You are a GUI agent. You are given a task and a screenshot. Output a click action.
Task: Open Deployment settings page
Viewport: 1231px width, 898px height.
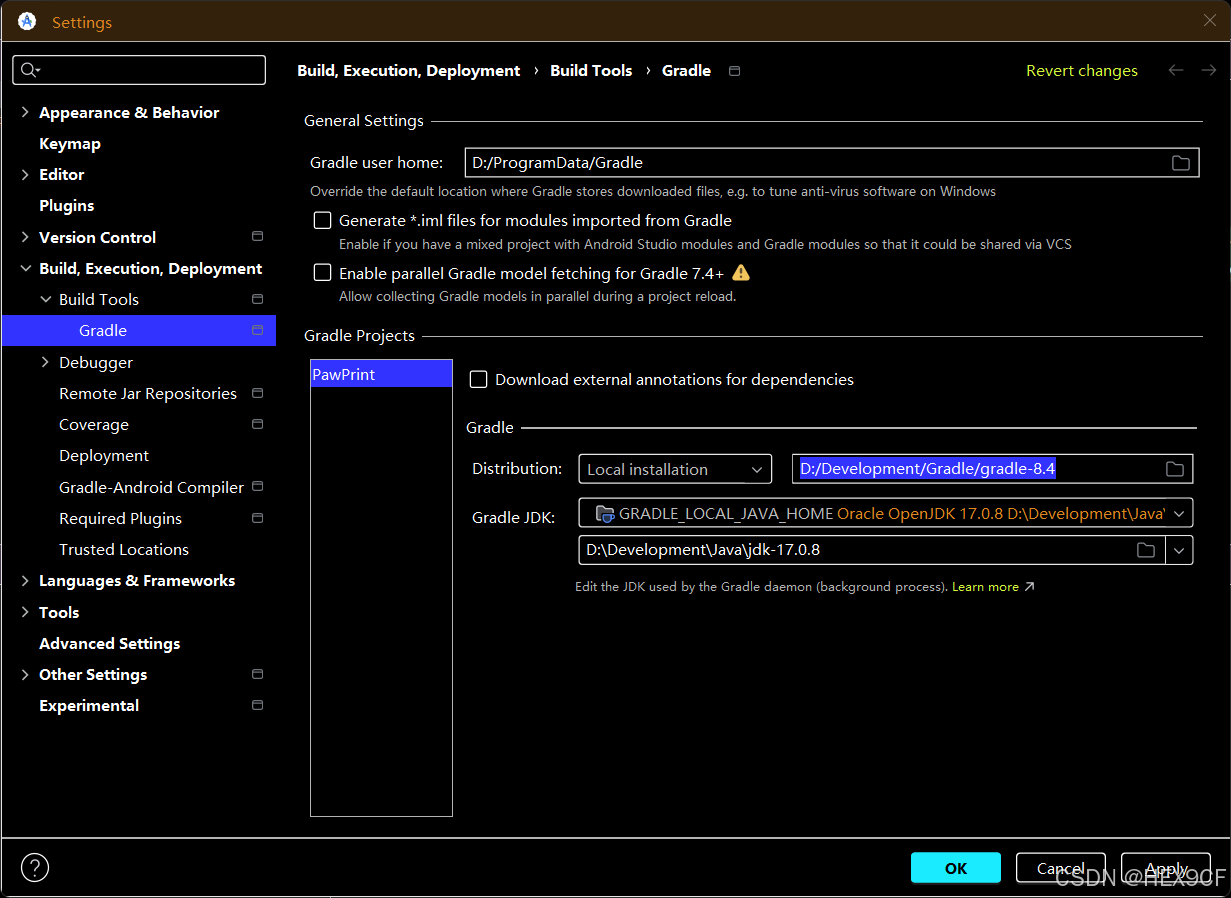pyautogui.click(x=104, y=455)
